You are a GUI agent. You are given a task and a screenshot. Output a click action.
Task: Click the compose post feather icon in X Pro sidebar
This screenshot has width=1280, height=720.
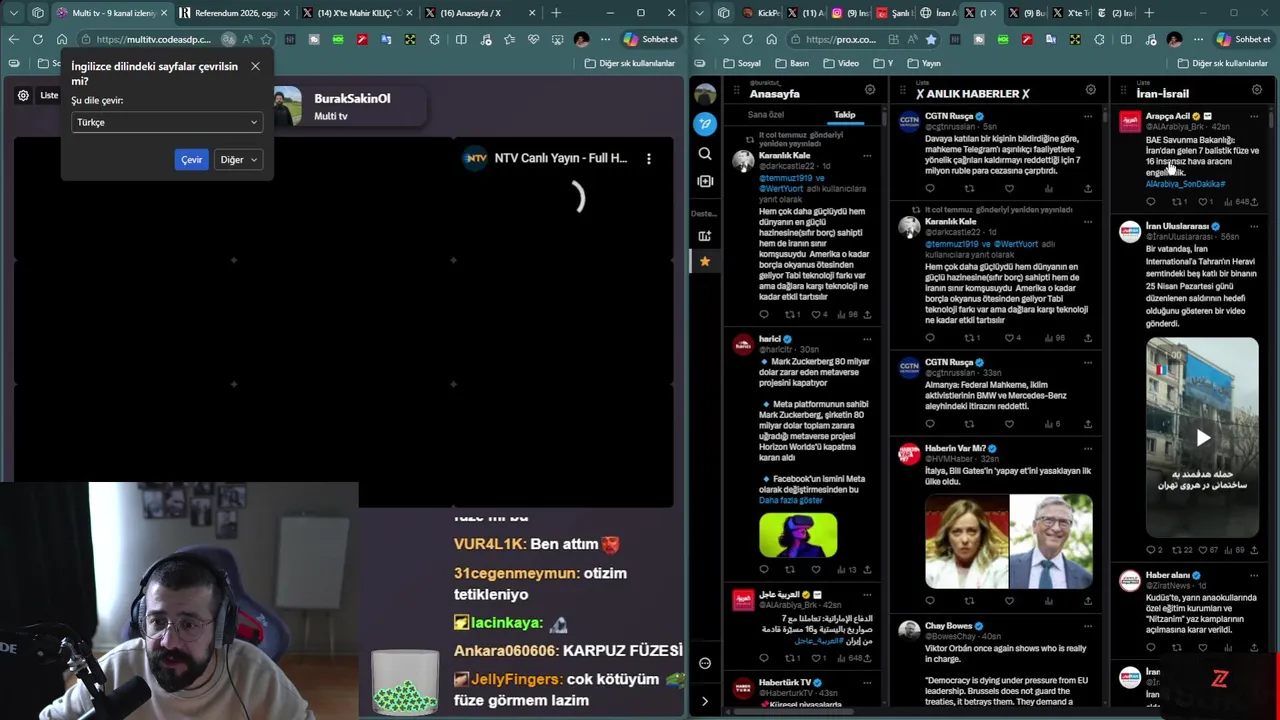coord(705,124)
